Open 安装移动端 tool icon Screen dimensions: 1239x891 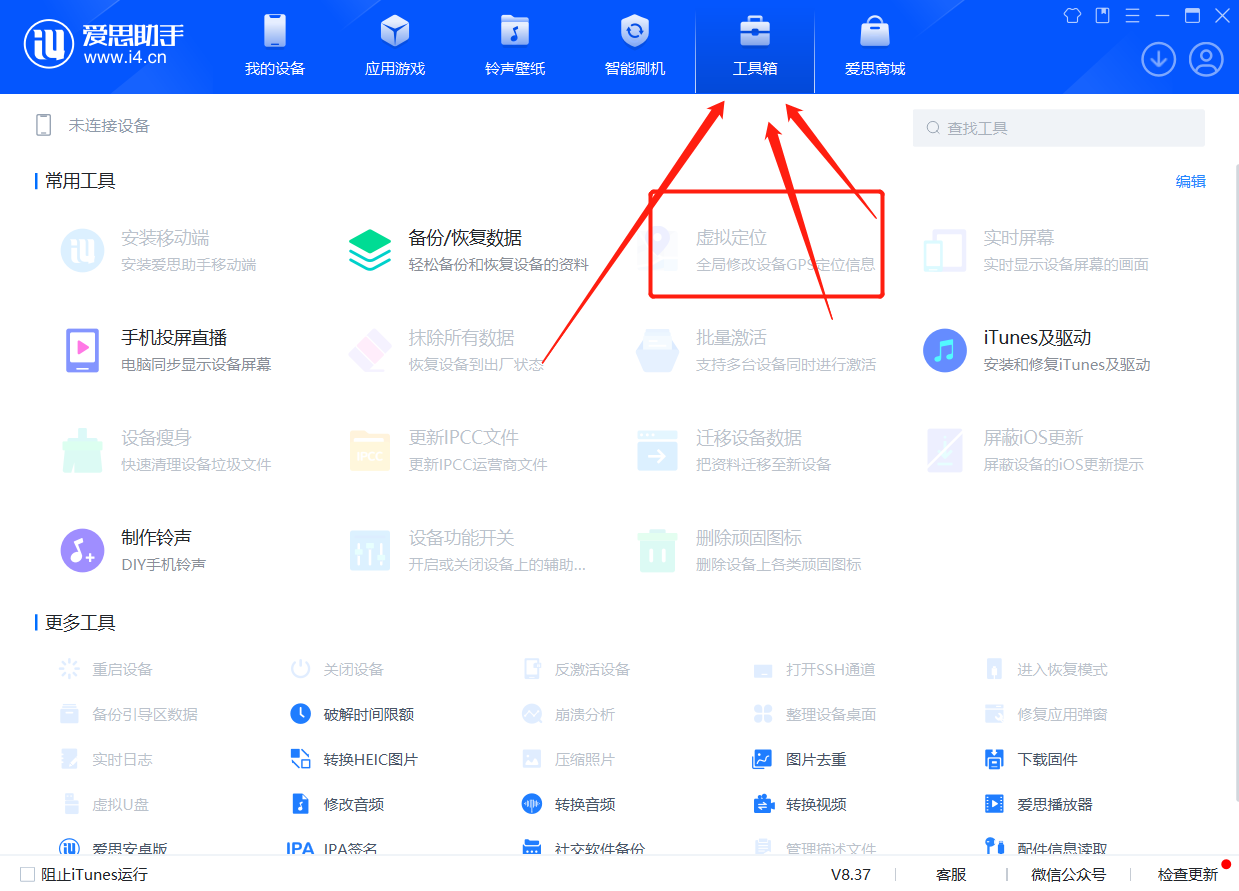tap(82, 250)
